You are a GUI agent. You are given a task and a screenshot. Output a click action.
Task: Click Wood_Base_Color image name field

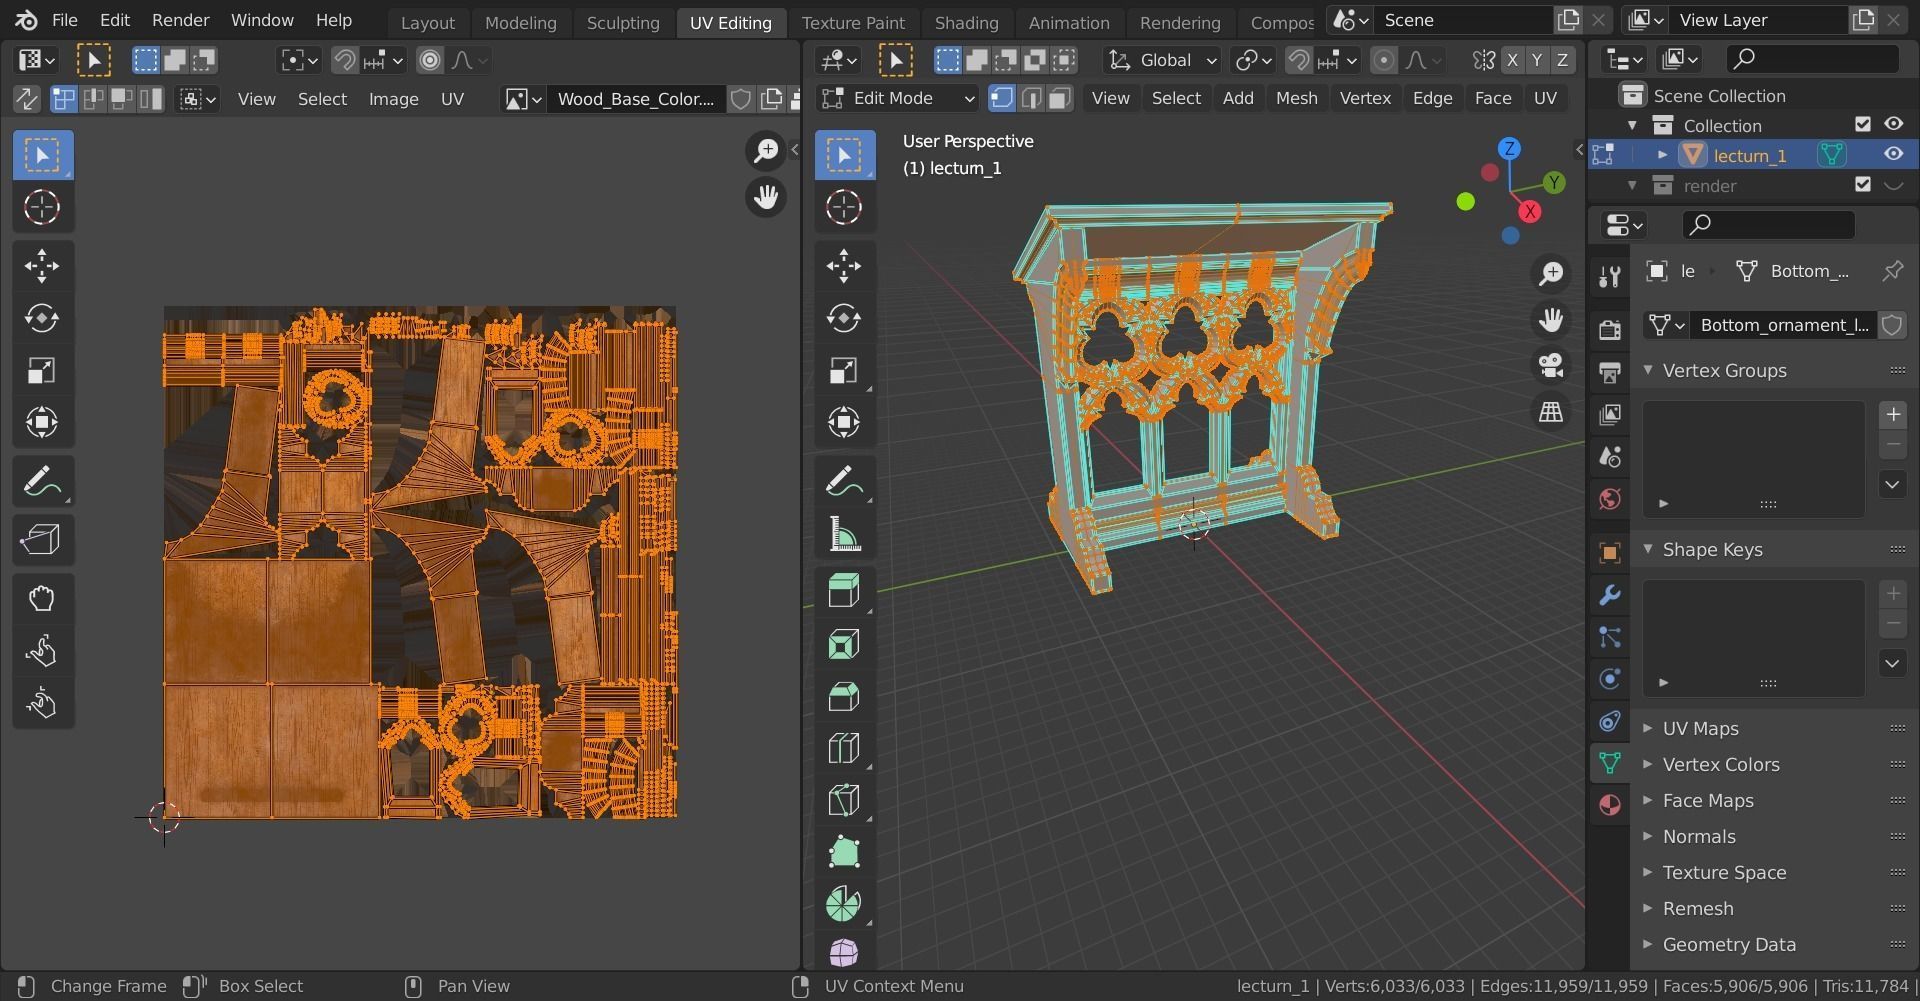point(637,99)
